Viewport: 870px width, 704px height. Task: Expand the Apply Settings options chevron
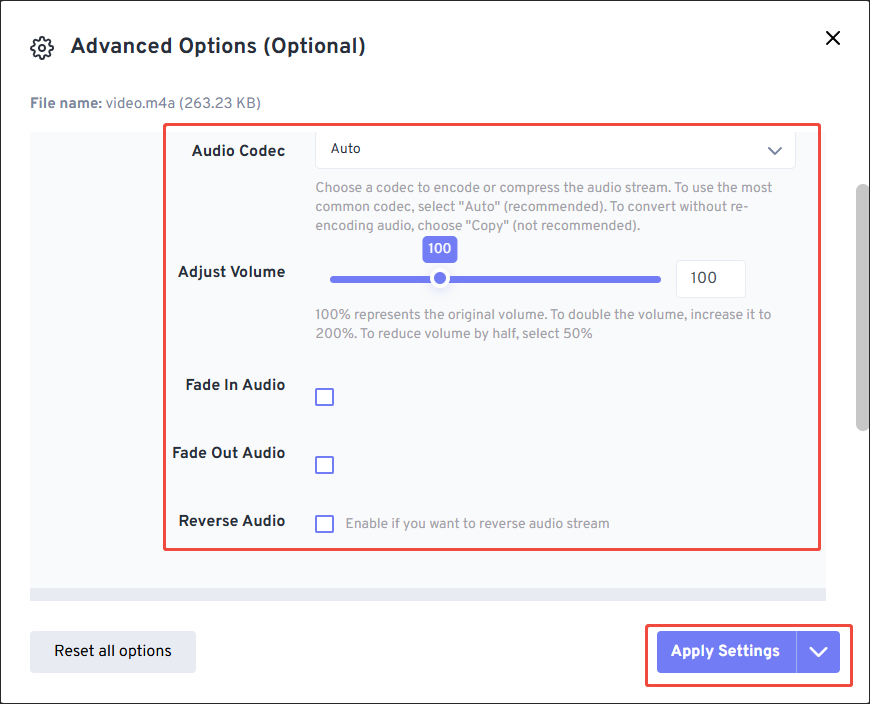pyautogui.click(x=818, y=651)
